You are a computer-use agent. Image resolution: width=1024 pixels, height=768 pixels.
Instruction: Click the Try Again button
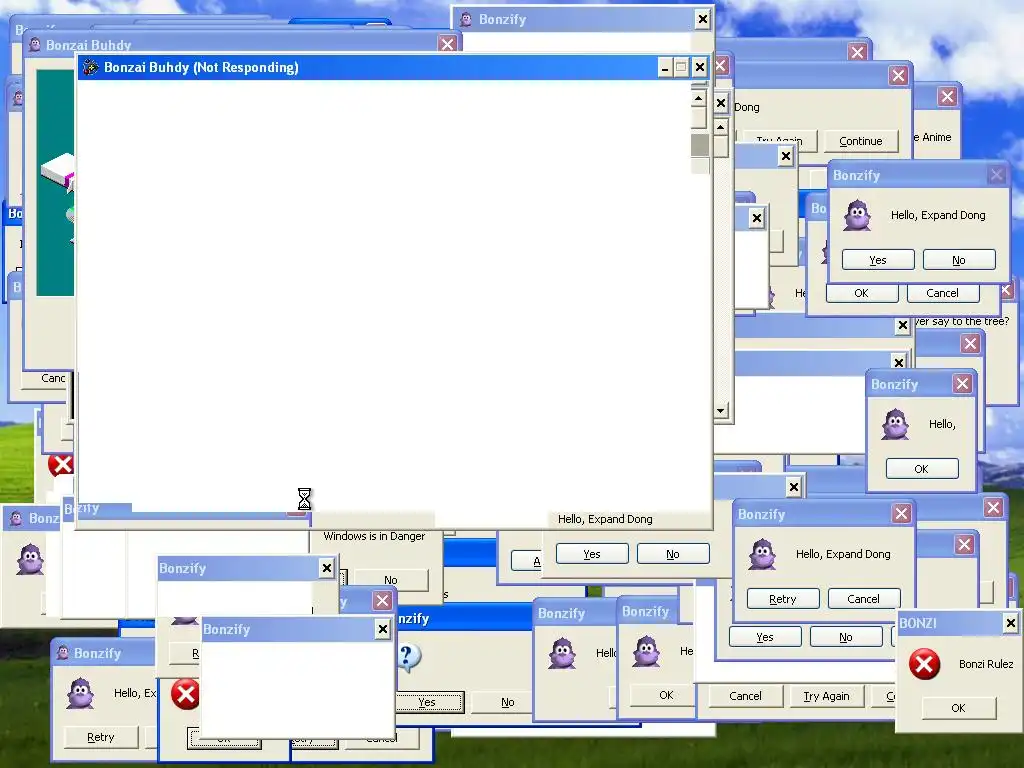pos(826,696)
